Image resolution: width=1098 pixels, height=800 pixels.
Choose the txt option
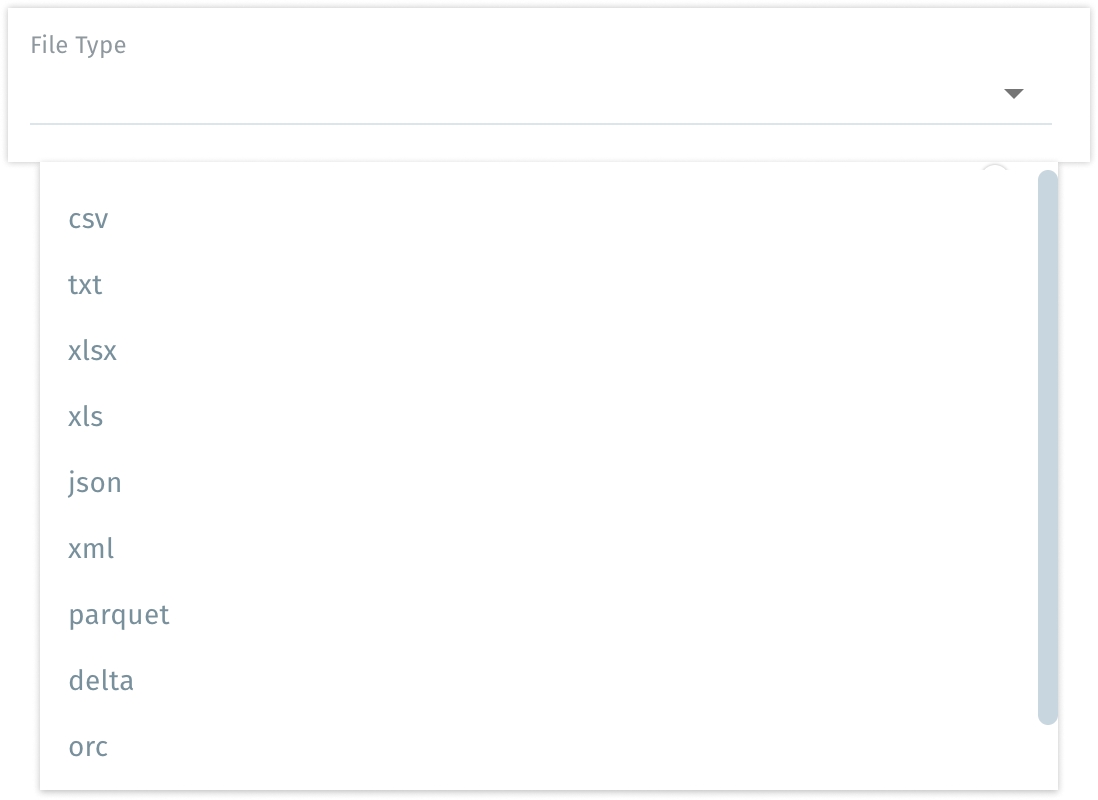pos(85,285)
